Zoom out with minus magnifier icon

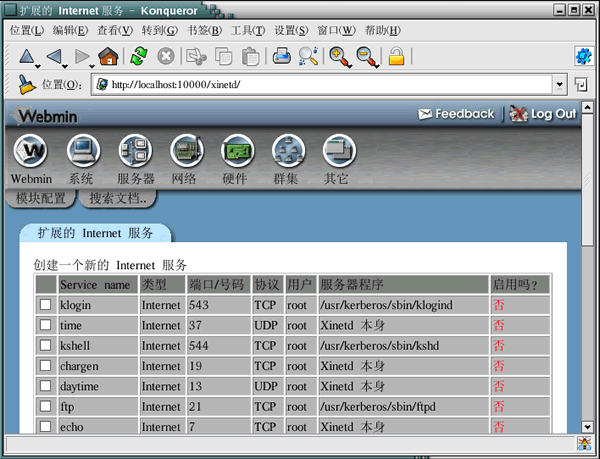pos(366,56)
